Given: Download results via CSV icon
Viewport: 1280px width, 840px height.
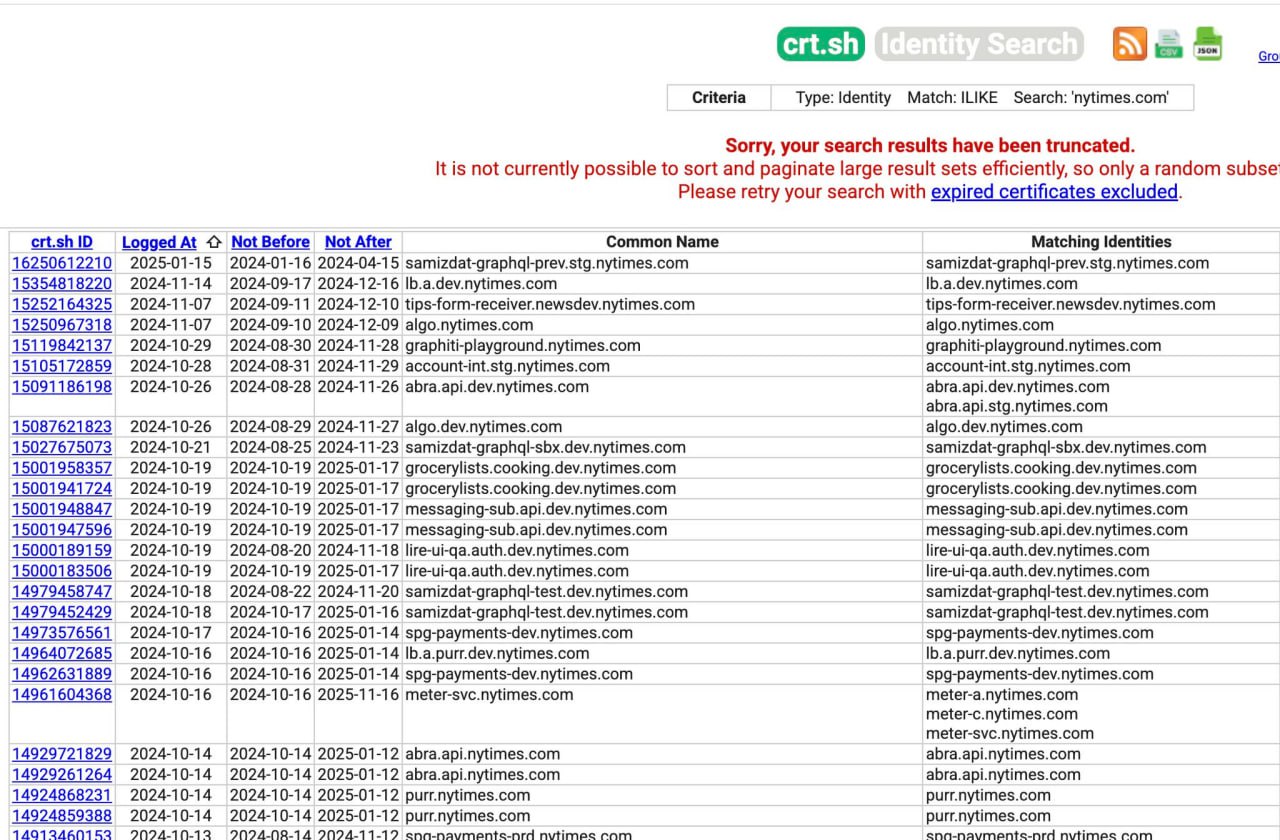Looking at the screenshot, I should pos(1168,45).
